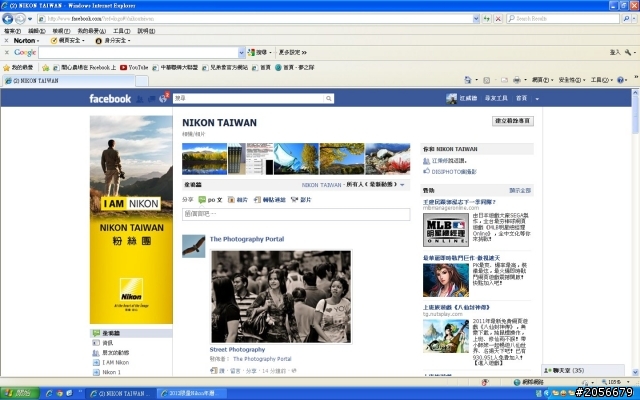Open the wall filter dropdown arrow
Viewport: 640px width, 400px height.
pos(402,185)
